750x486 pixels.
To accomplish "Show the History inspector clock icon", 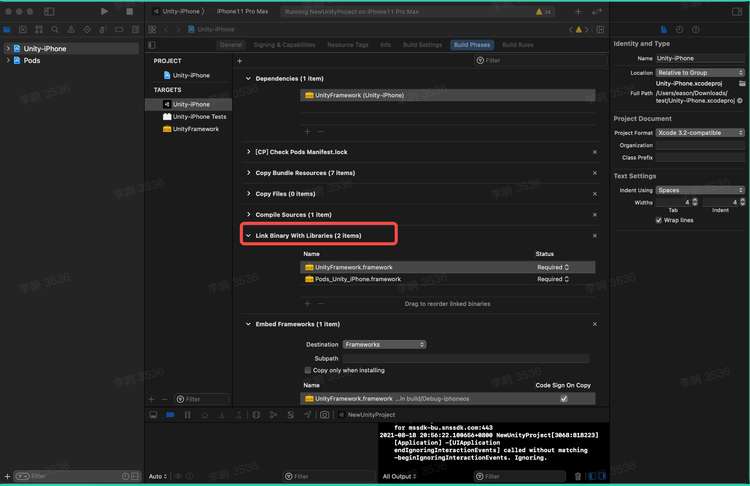I will click(680, 30).
